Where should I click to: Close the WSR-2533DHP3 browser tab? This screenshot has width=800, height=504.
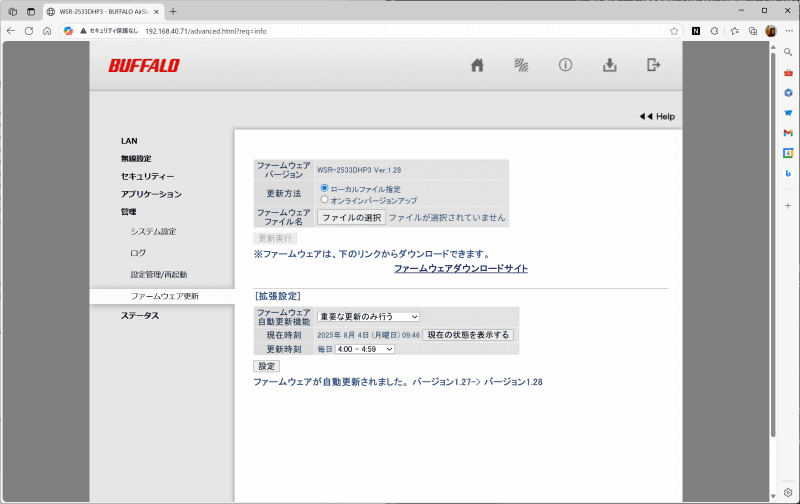pos(156,12)
